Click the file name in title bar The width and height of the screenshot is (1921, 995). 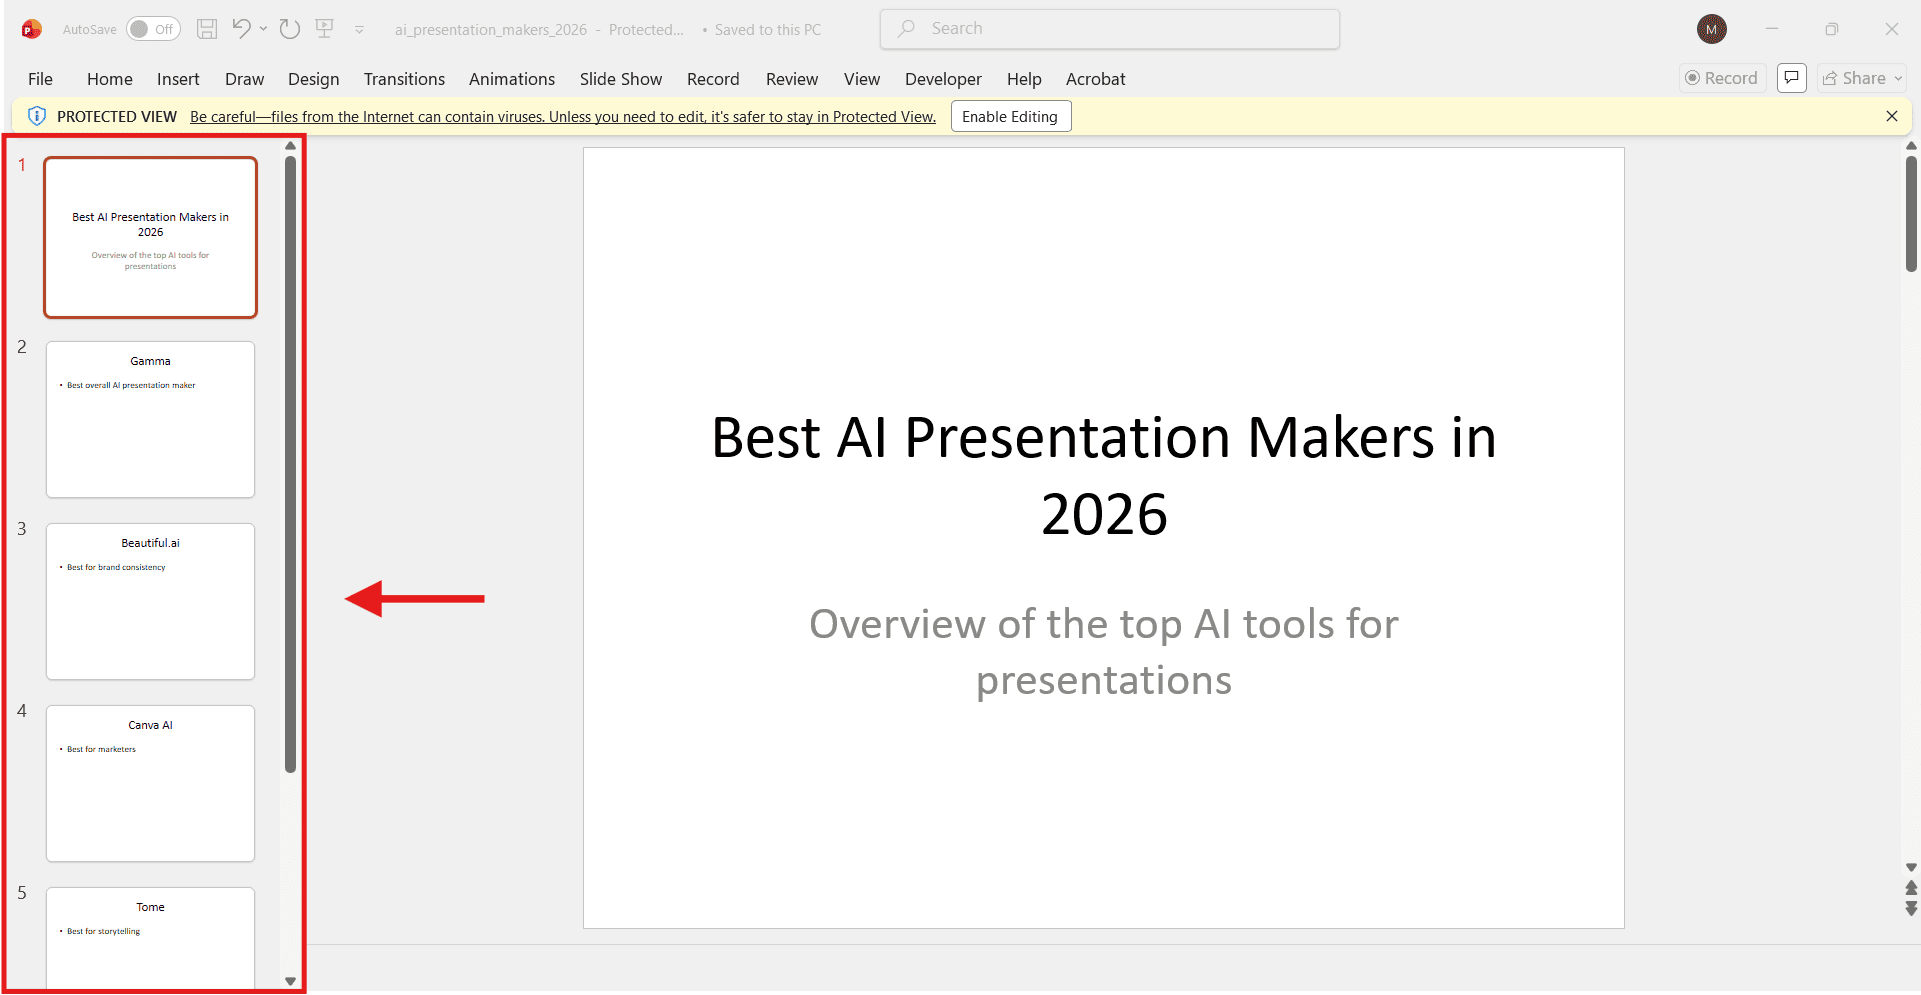click(491, 30)
